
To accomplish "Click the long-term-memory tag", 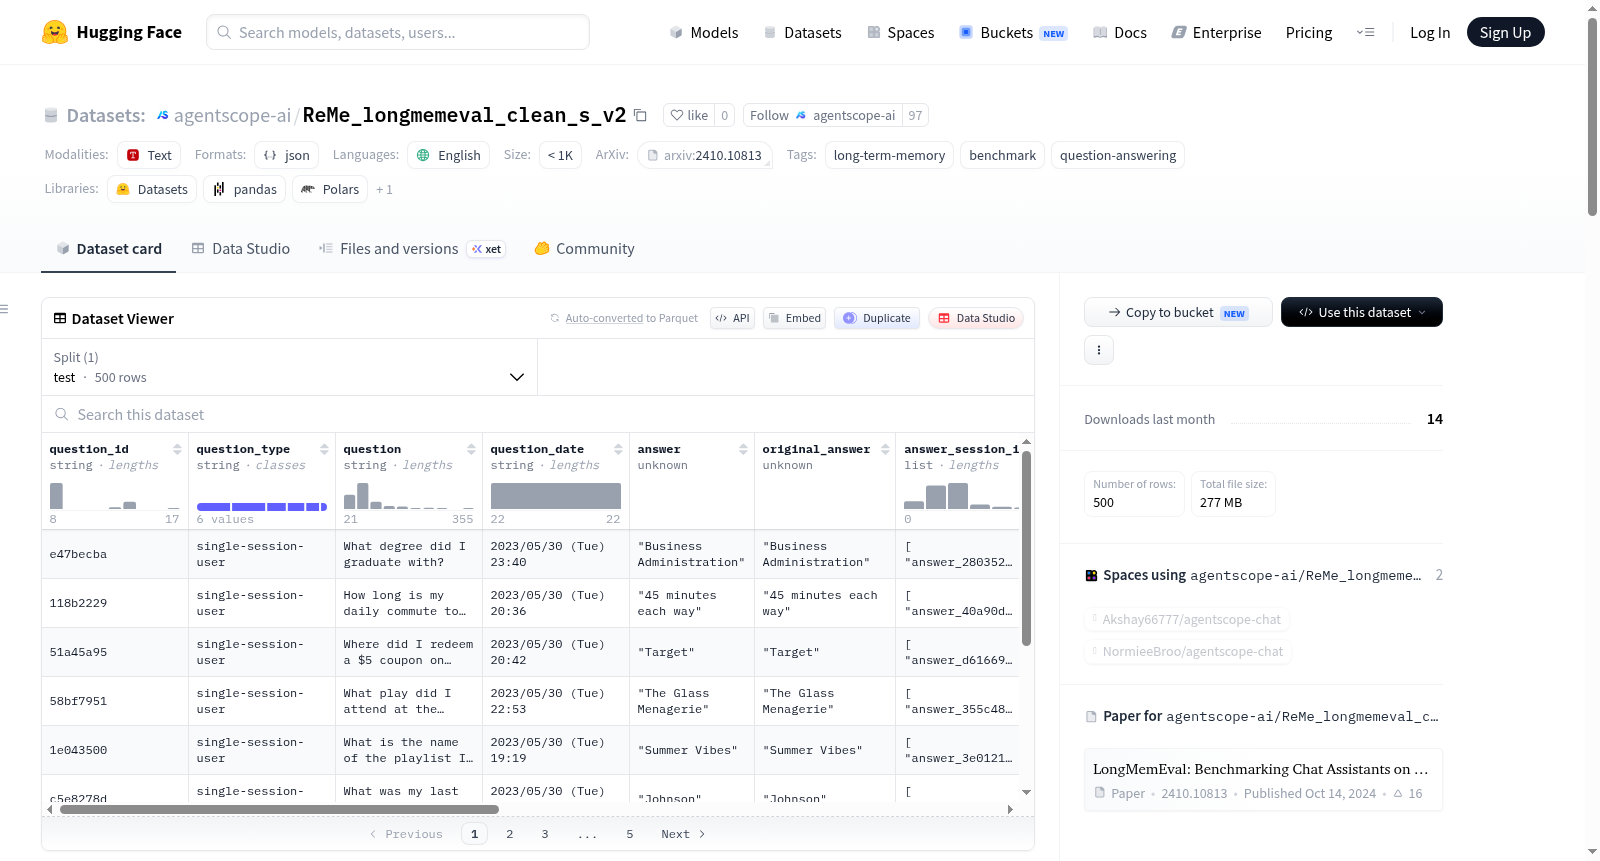I will click(889, 155).
